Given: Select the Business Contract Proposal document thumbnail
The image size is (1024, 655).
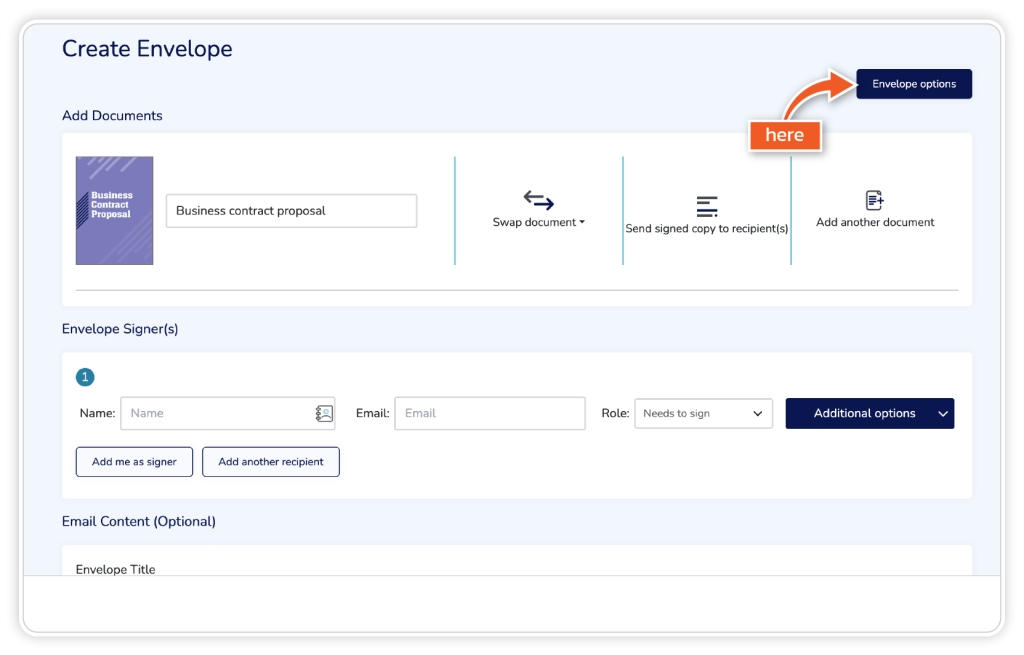Looking at the screenshot, I should [114, 210].
